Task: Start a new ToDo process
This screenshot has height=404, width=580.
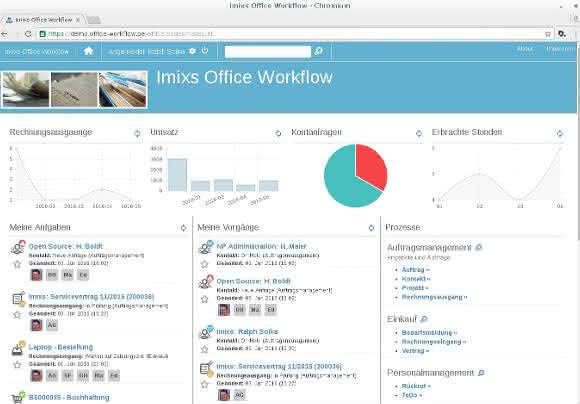Action: (x=412, y=395)
